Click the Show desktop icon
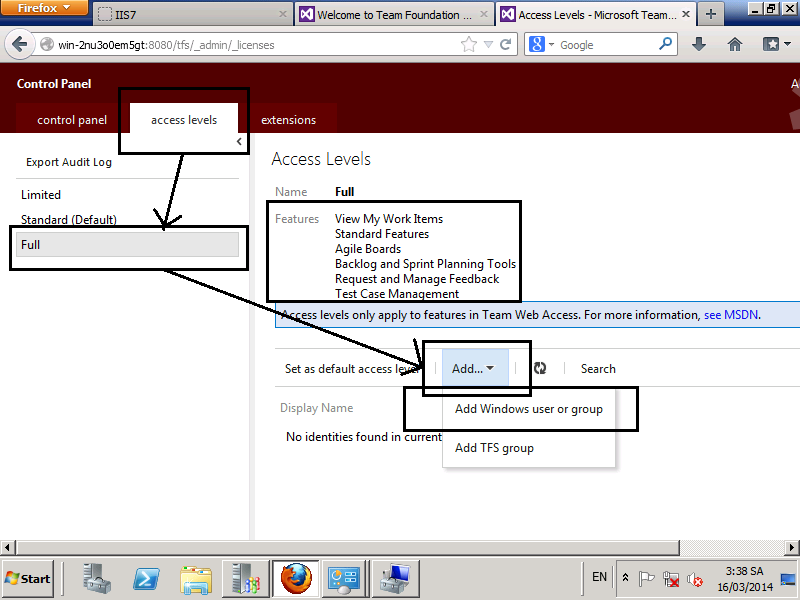The height and width of the screenshot is (600, 800). click(788, 579)
